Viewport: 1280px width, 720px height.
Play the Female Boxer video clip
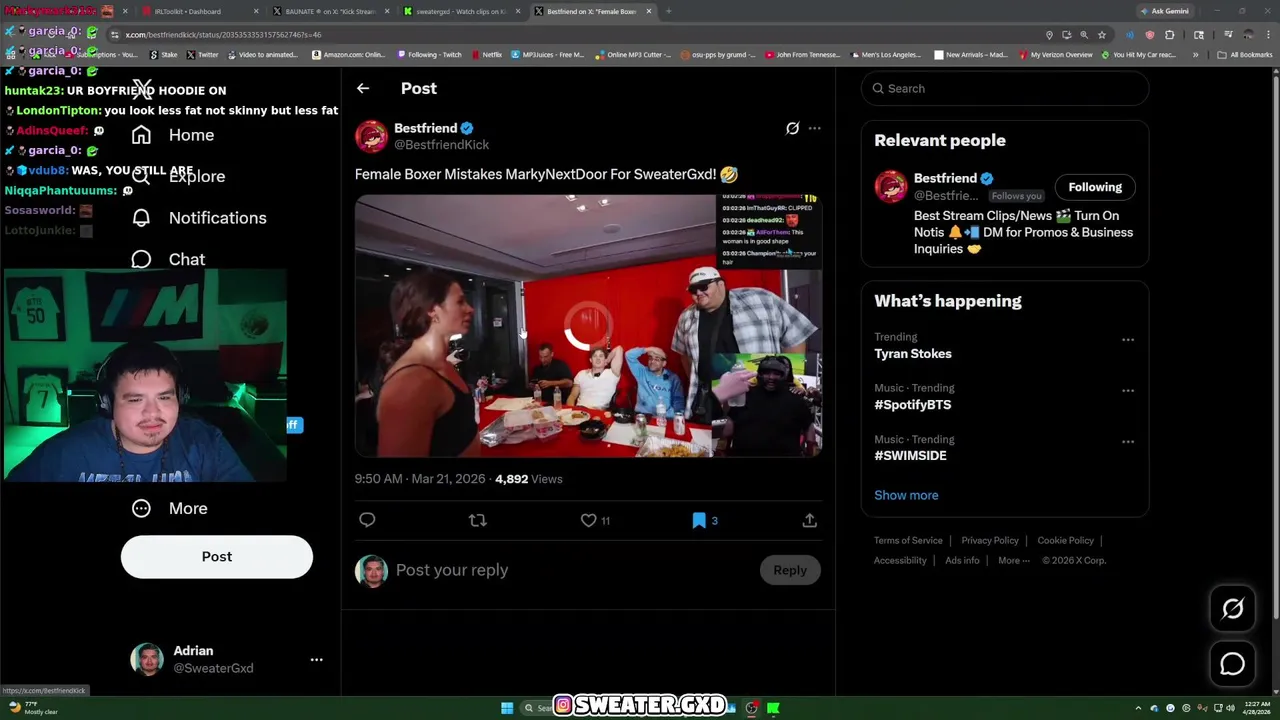588,326
